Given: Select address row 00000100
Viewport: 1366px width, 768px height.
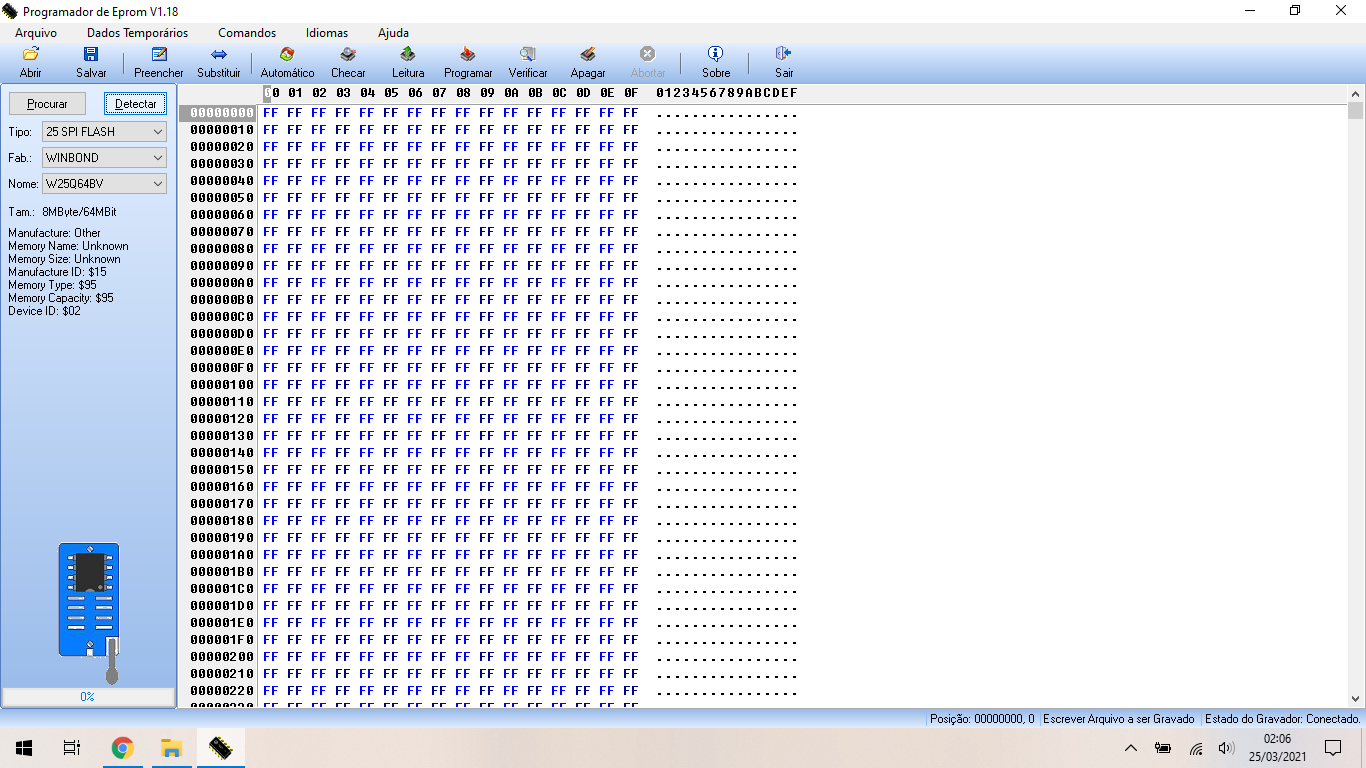Looking at the screenshot, I should point(222,385).
